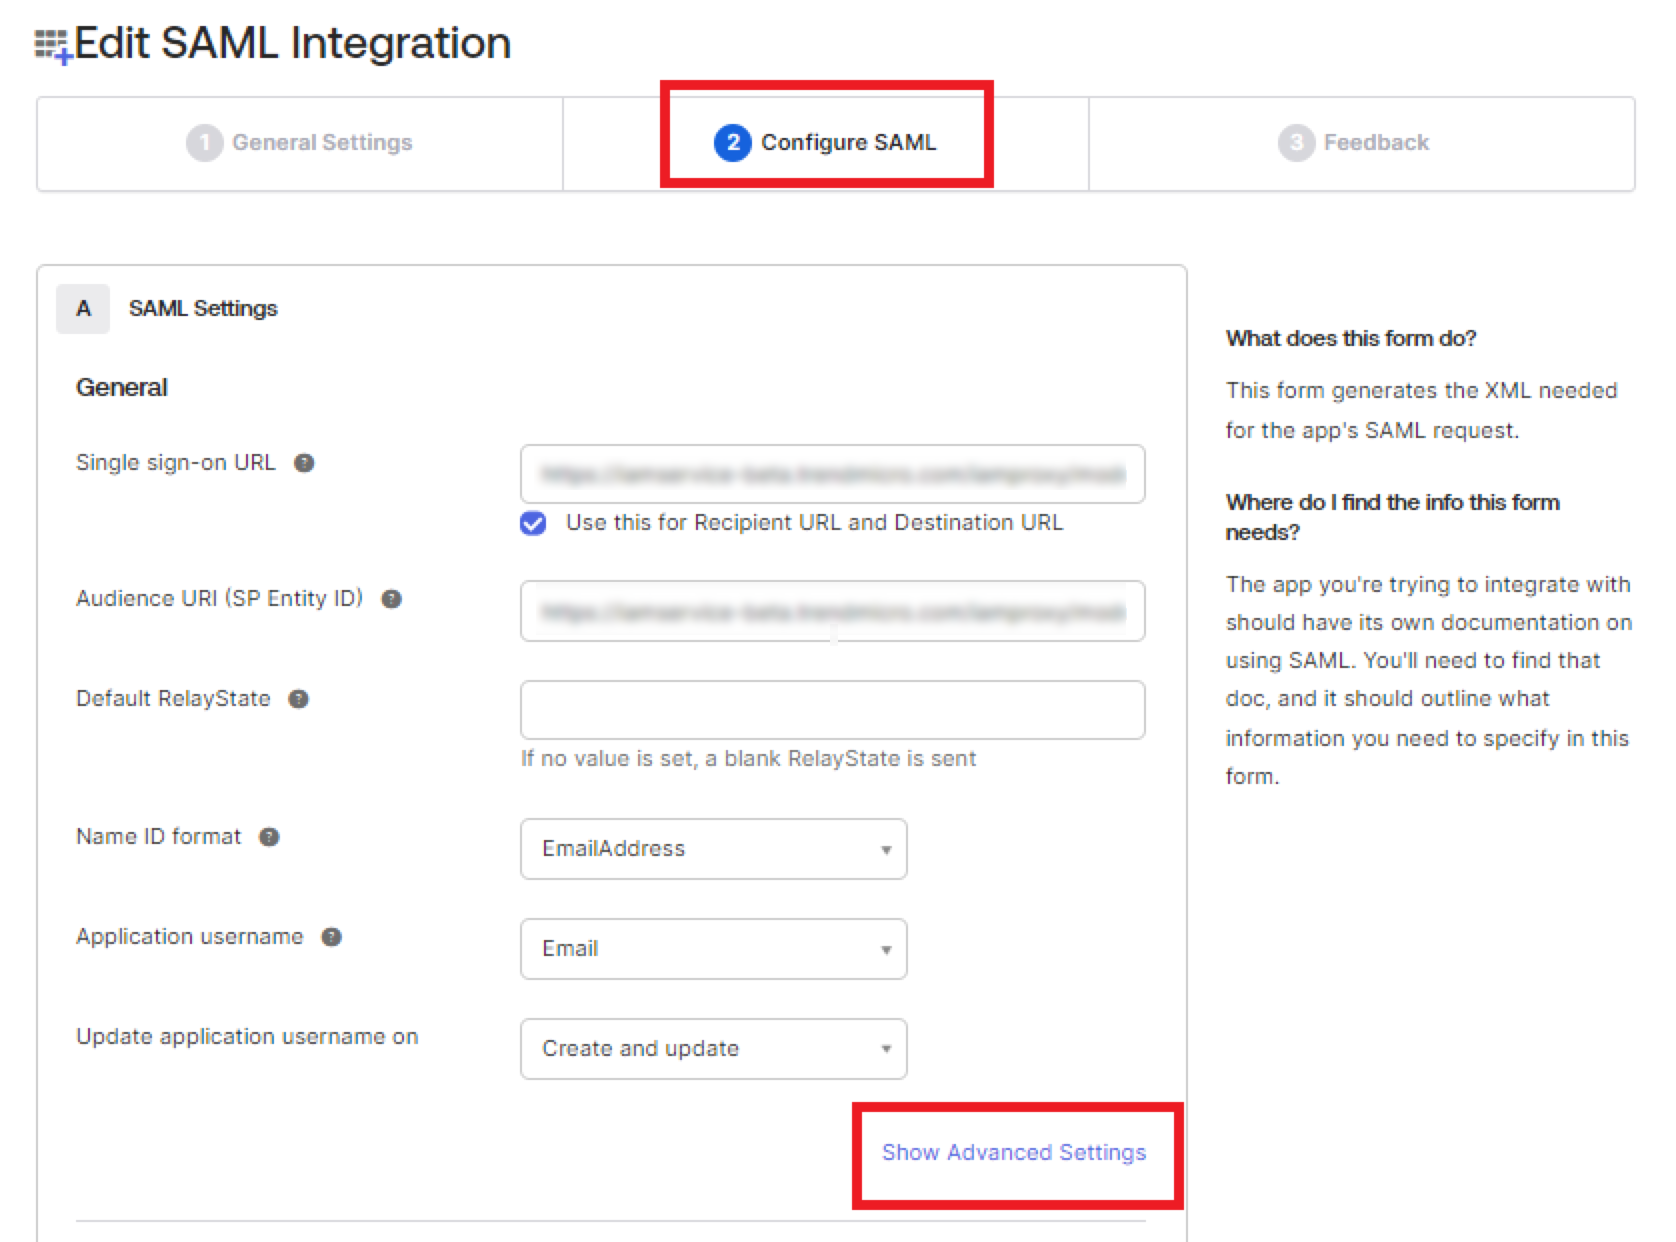The height and width of the screenshot is (1242, 1676).
Task: Click the SAML Settings section A badge
Action: [83, 309]
